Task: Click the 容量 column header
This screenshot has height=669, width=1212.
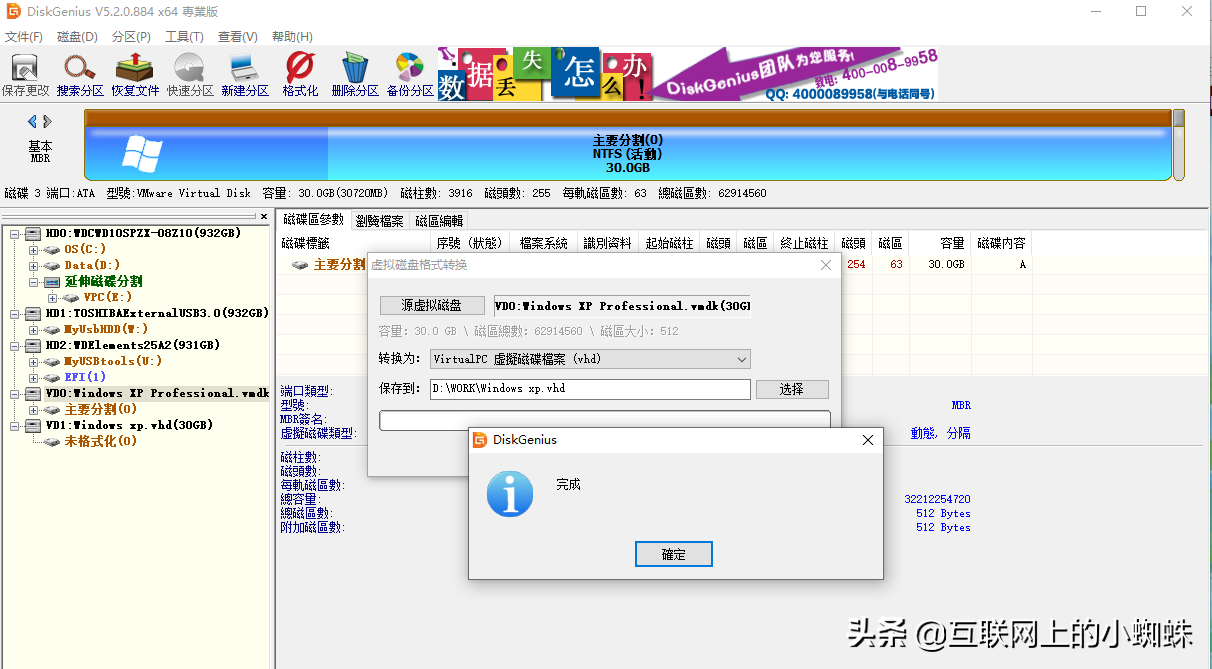Action: coord(940,243)
